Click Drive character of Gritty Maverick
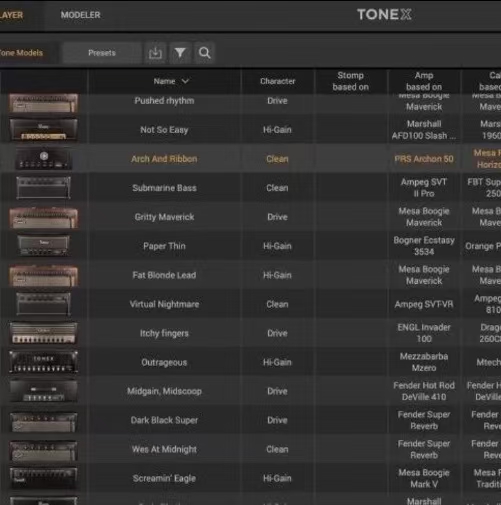Screen dimensions: 501x505 pos(277,217)
